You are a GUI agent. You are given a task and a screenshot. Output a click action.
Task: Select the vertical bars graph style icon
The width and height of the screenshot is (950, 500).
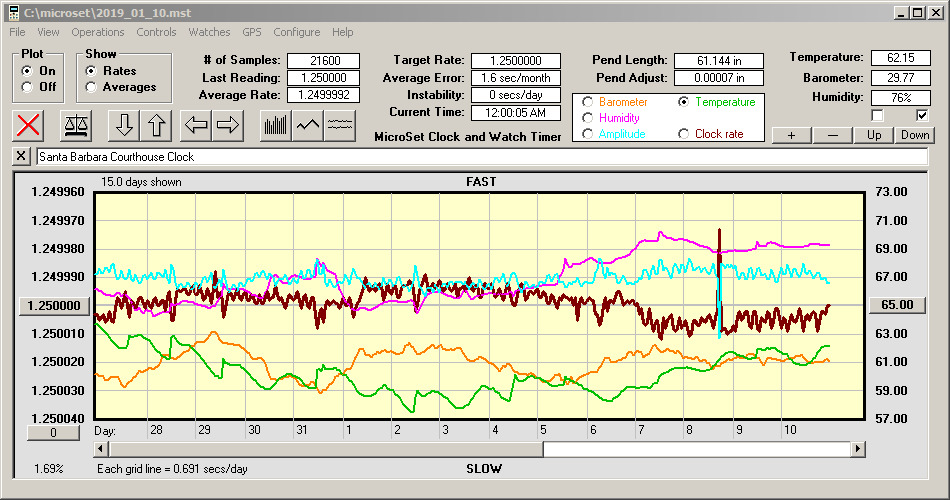(275, 125)
